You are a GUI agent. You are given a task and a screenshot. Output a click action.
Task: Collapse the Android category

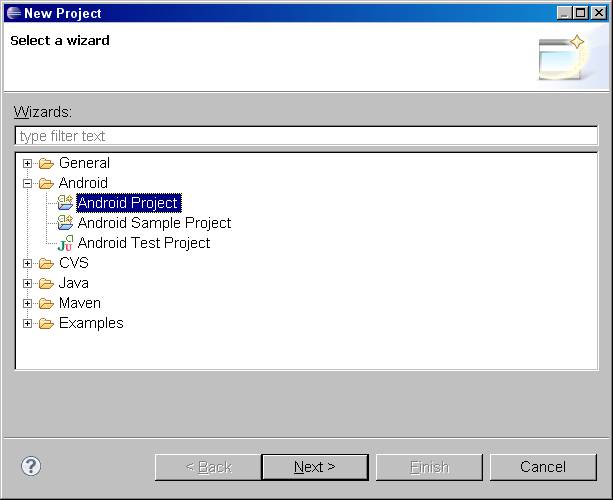click(27, 183)
